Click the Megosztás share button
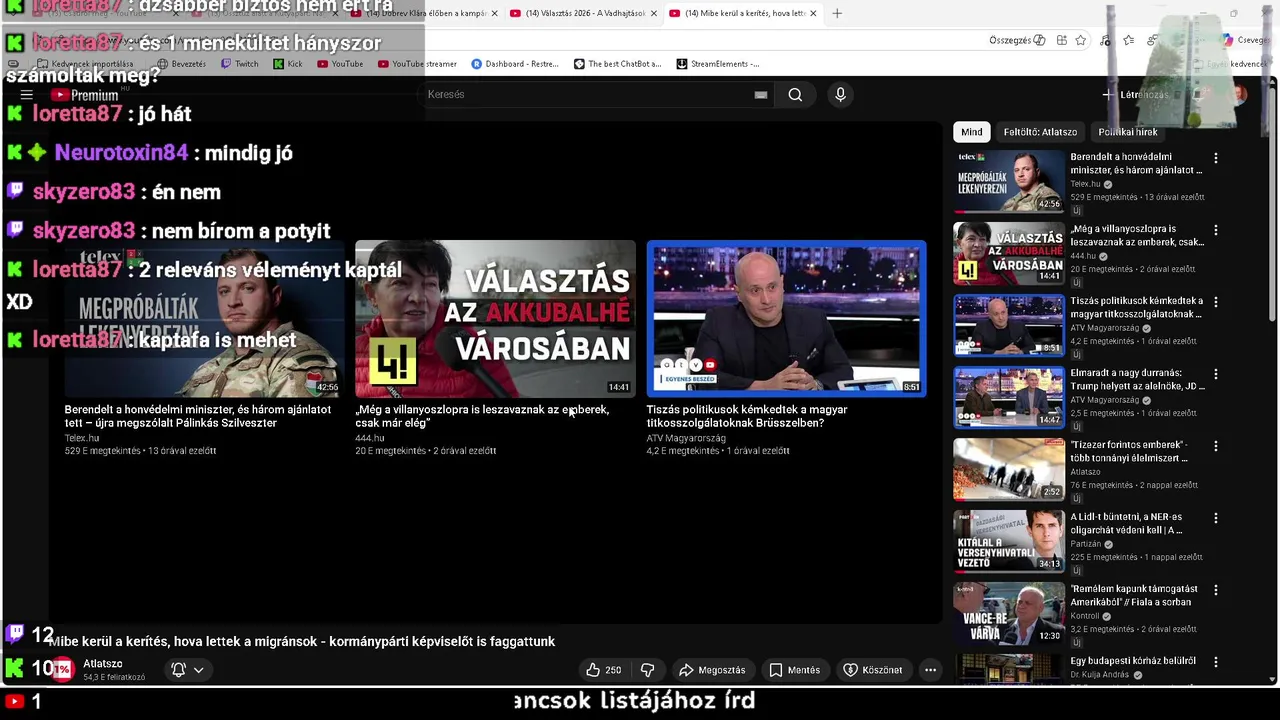The width and height of the screenshot is (1280, 720). pos(712,670)
